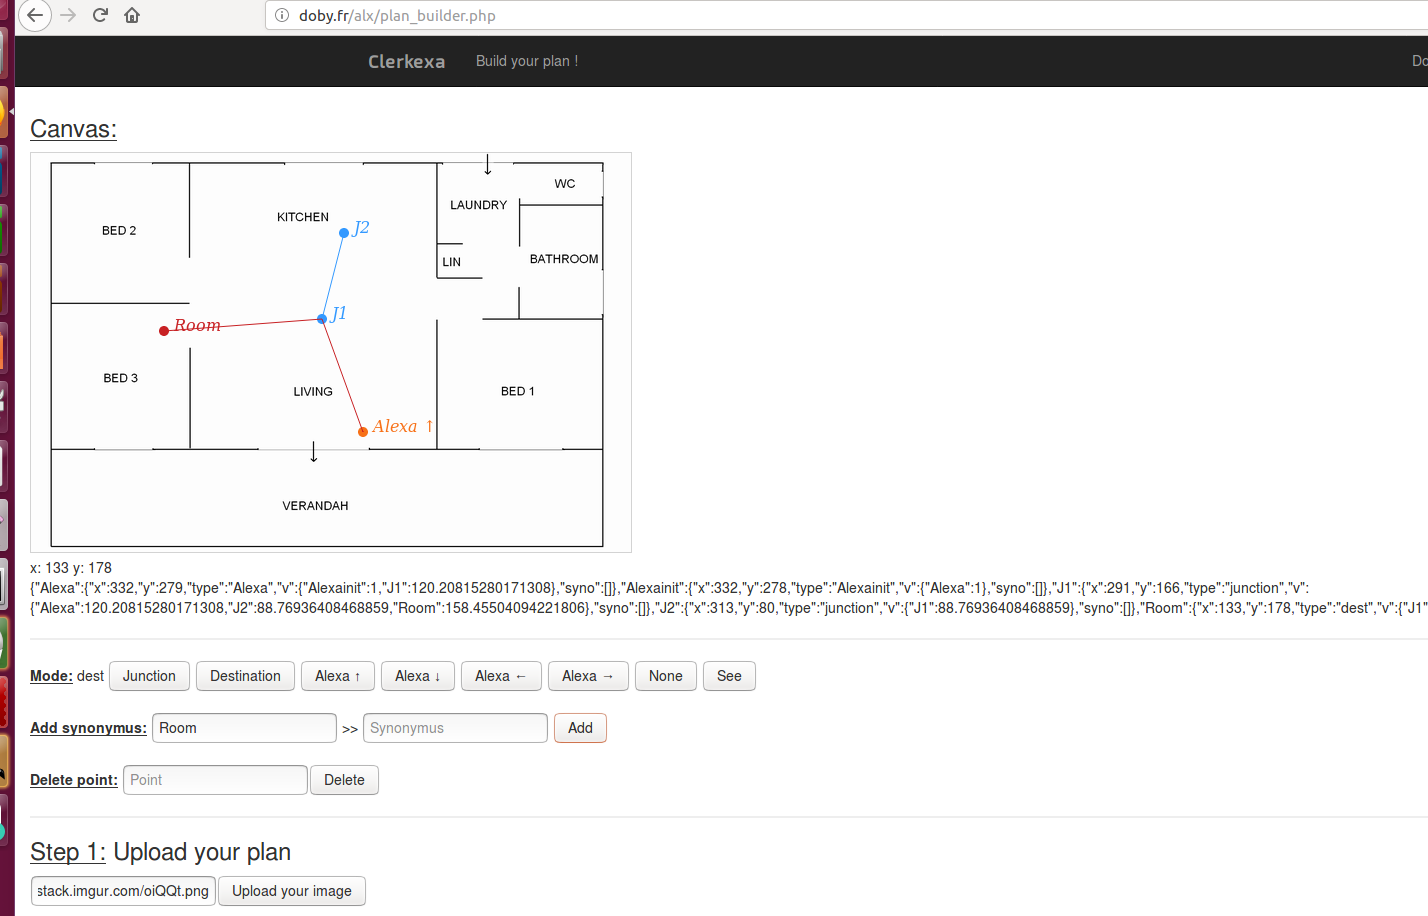This screenshot has width=1428, height=916.
Task: Edit the image URL field under Step 1
Action: point(123,891)
